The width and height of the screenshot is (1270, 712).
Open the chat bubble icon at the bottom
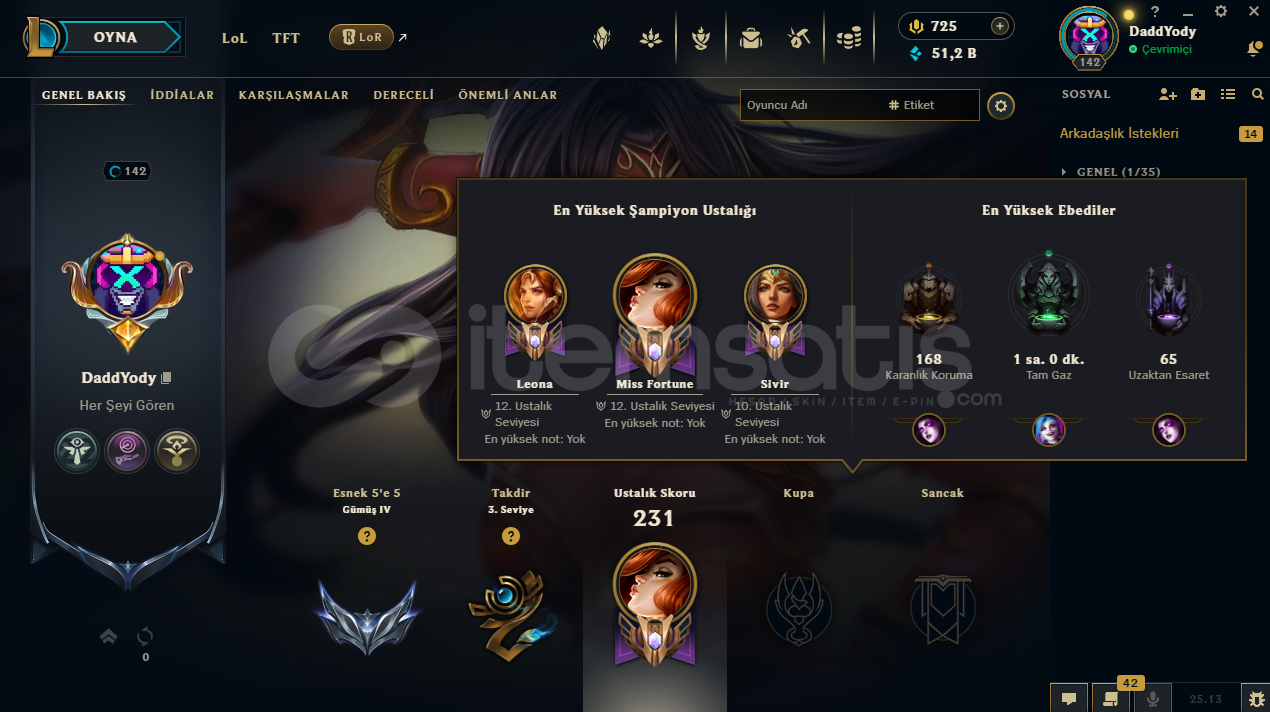point(1069,698)
